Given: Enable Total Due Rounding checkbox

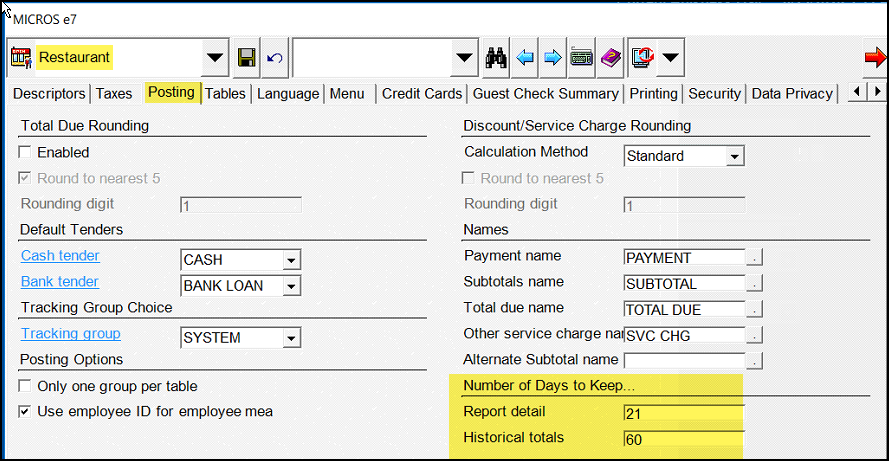Looking at the screenshot, I should pyautogui.click(x=26, y=153).
